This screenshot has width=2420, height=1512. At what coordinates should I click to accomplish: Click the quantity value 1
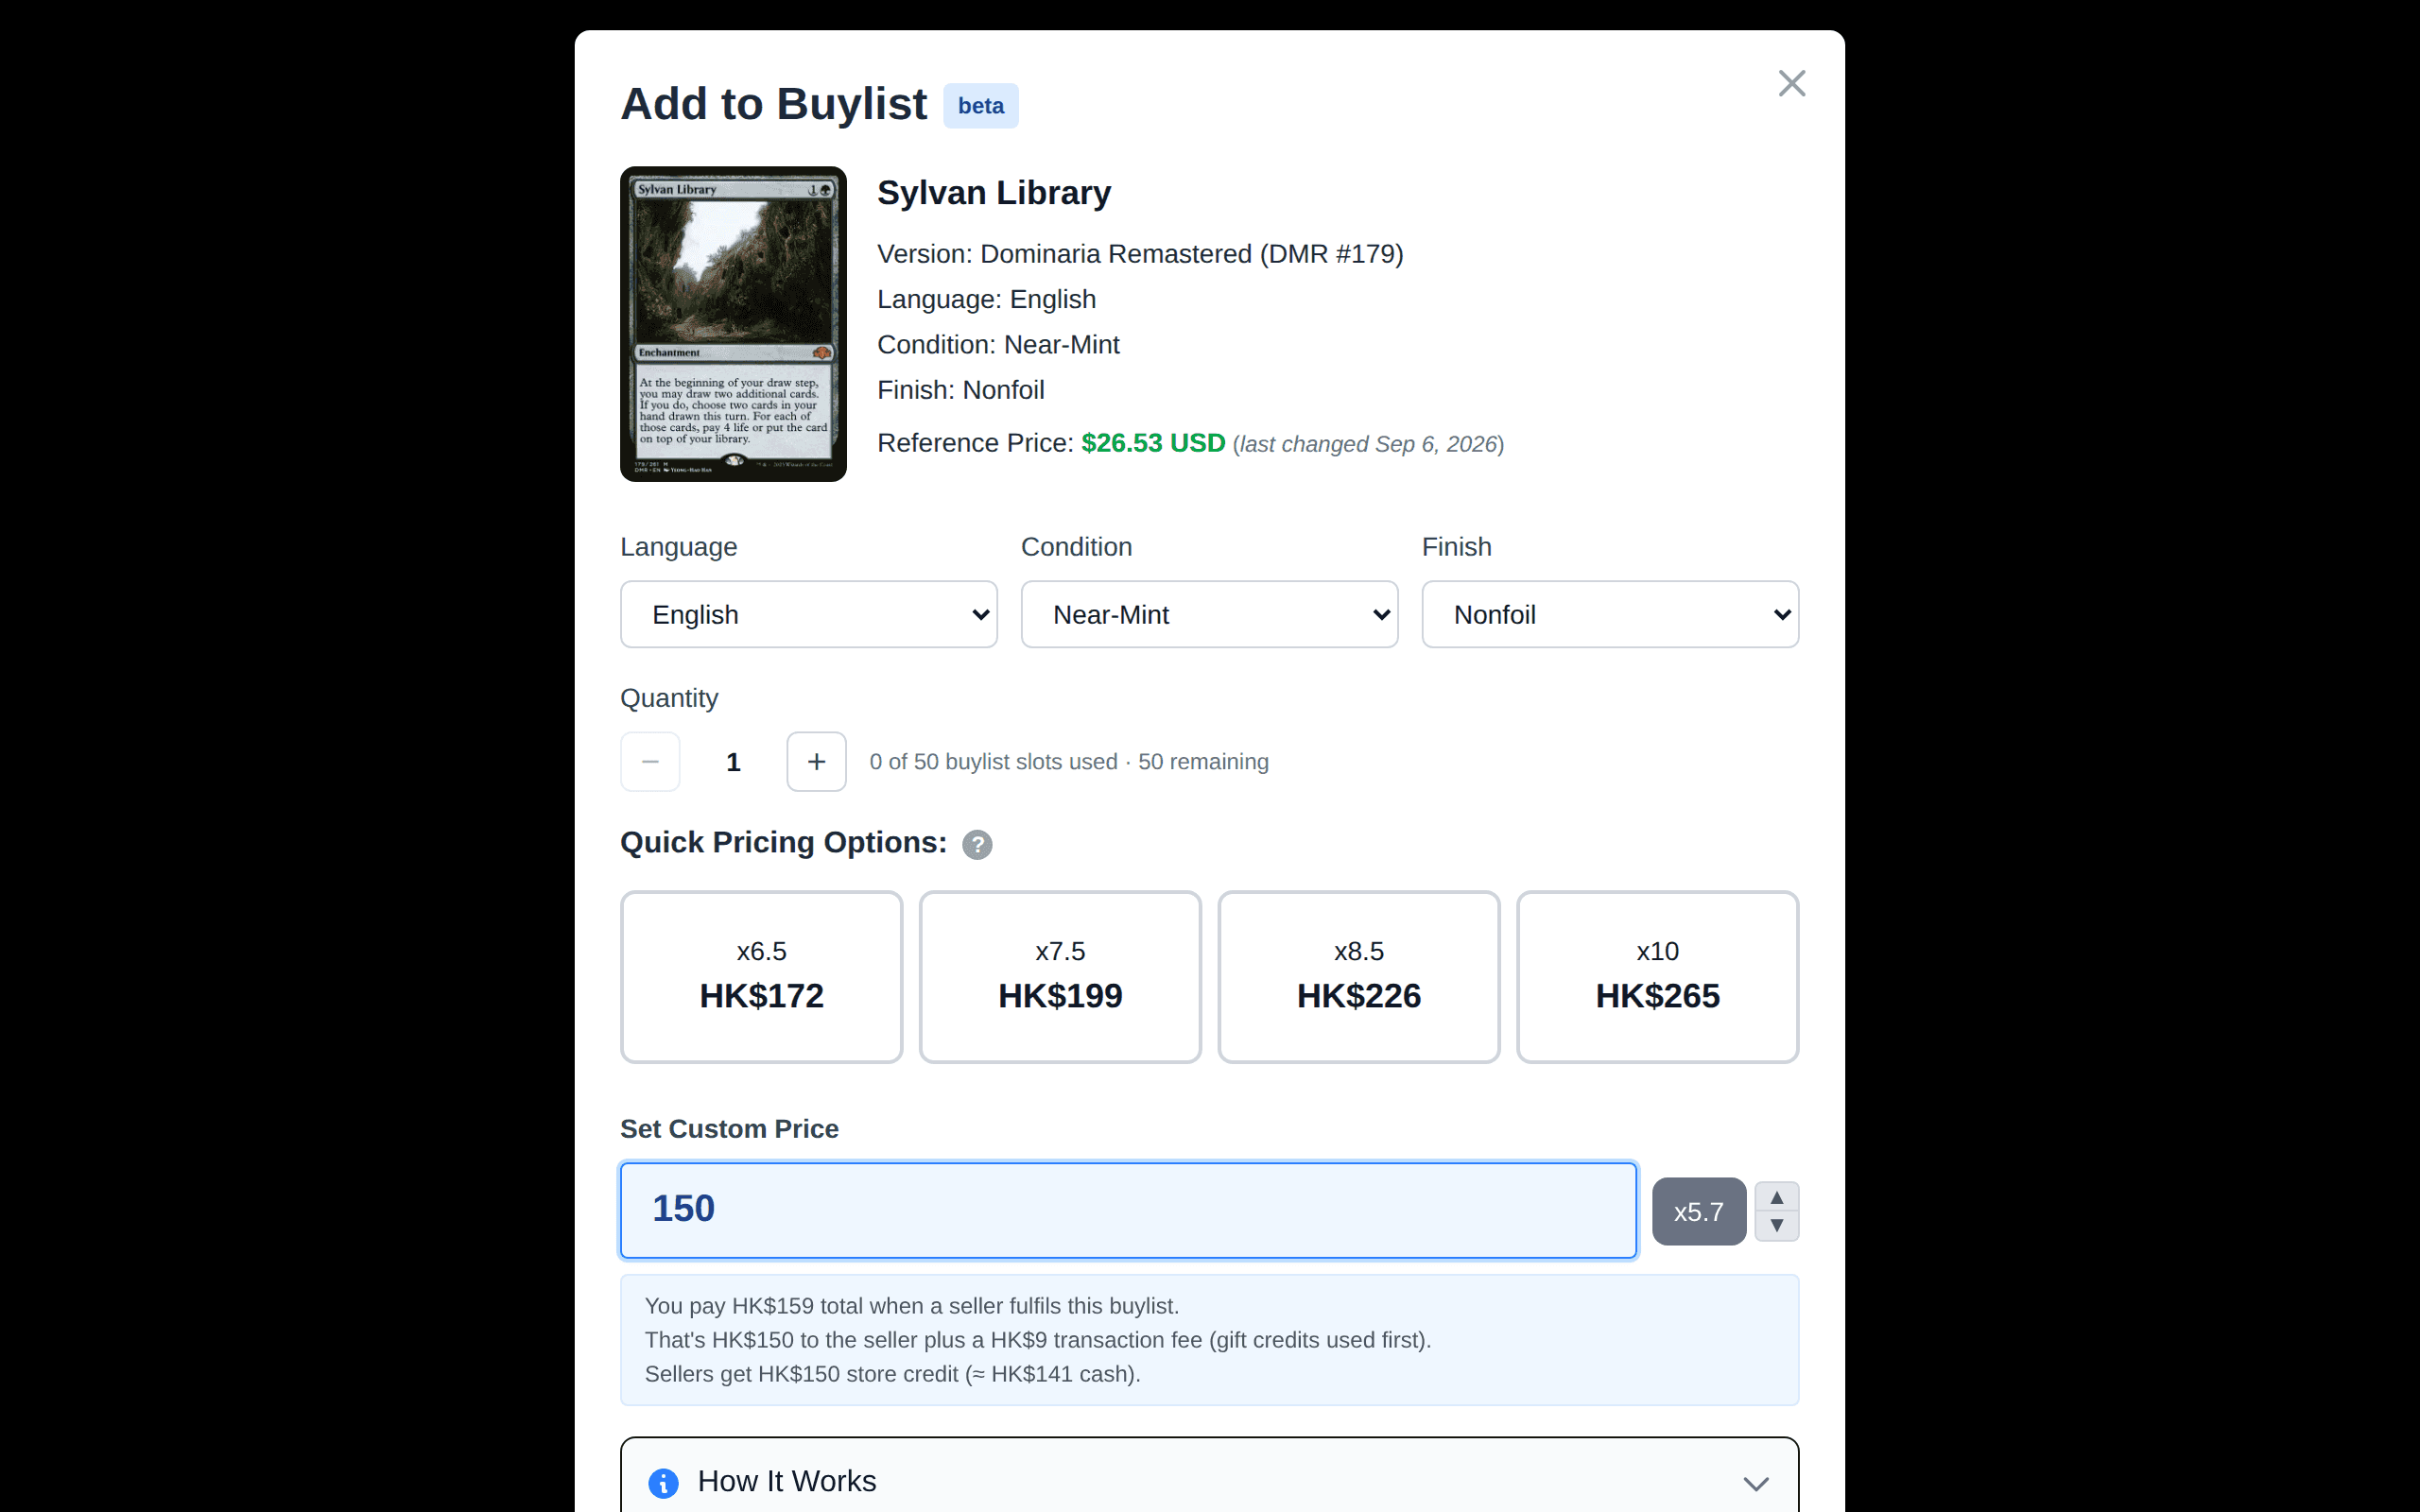(x=733, y=762)
